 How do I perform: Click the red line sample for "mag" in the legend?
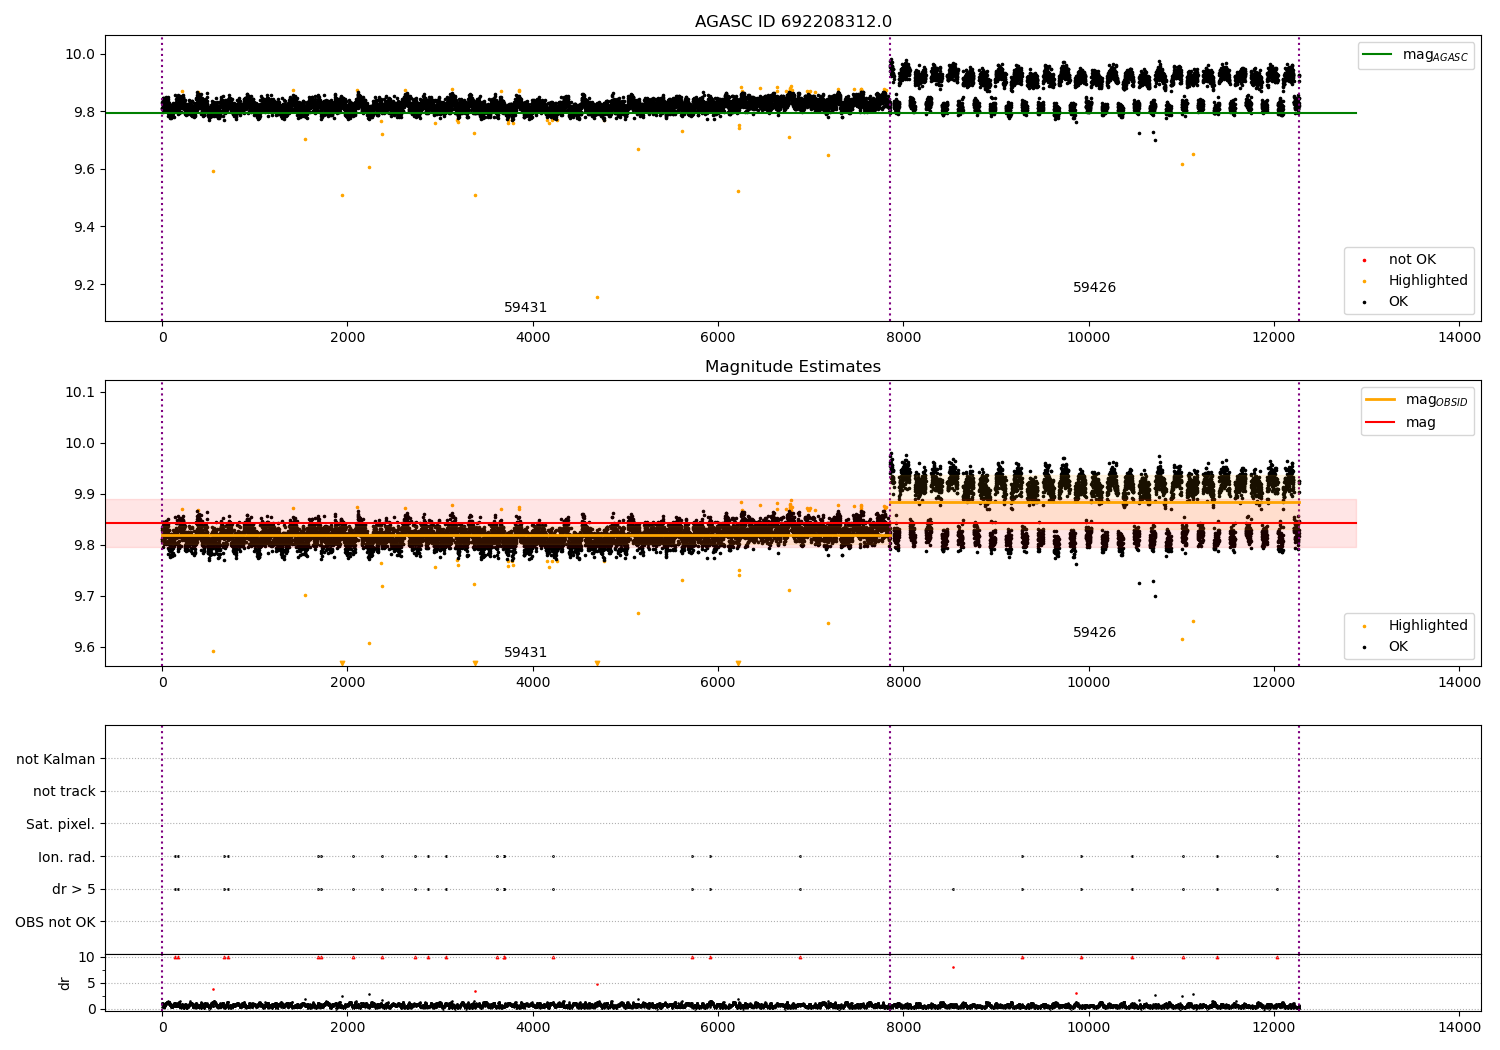point(1381,422)
